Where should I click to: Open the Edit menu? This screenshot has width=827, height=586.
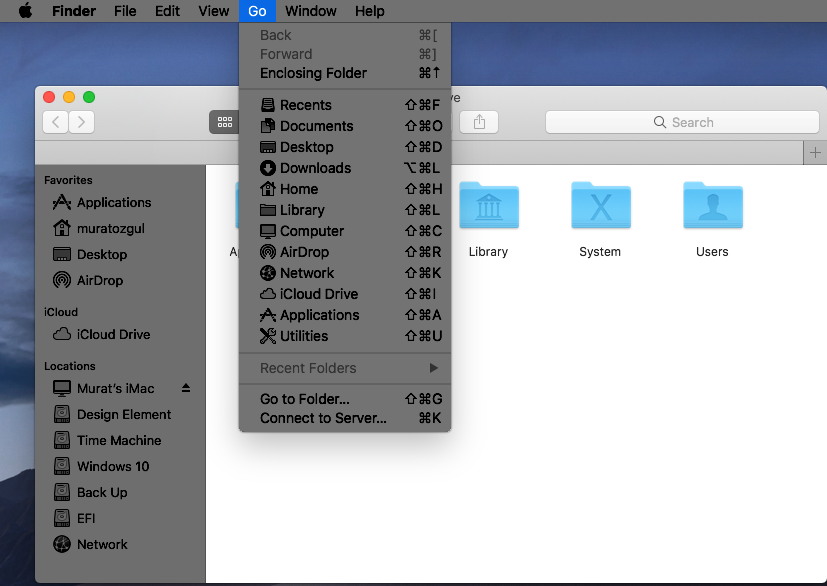[x=167, y=11]
